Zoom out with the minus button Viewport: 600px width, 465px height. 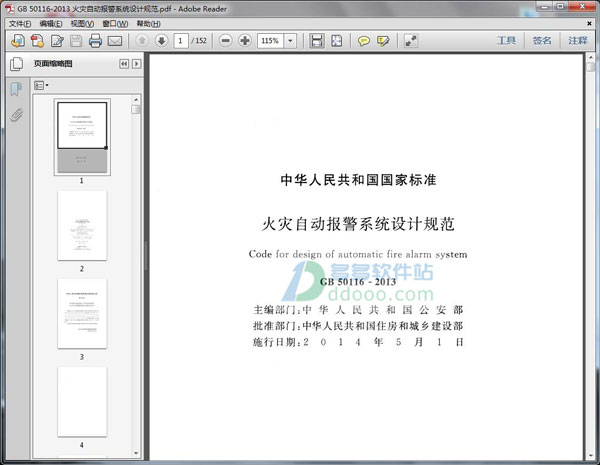226,40
